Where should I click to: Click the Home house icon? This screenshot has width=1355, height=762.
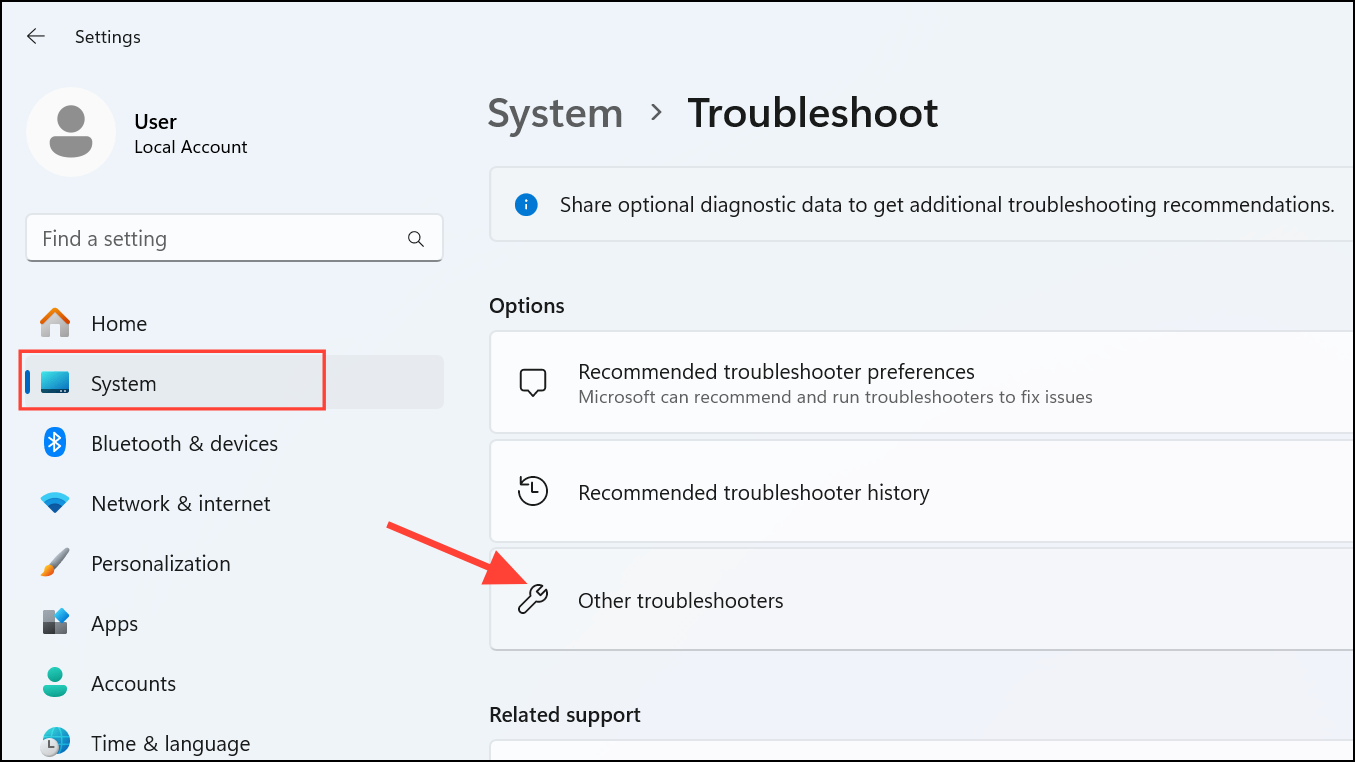coord(55,323)
